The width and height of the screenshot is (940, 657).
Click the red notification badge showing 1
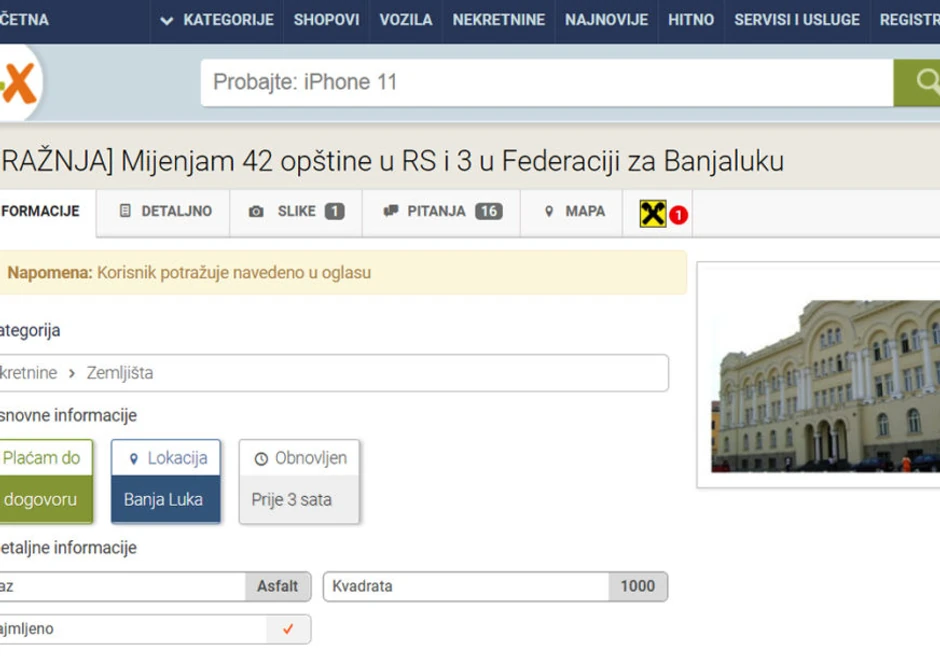678,215
